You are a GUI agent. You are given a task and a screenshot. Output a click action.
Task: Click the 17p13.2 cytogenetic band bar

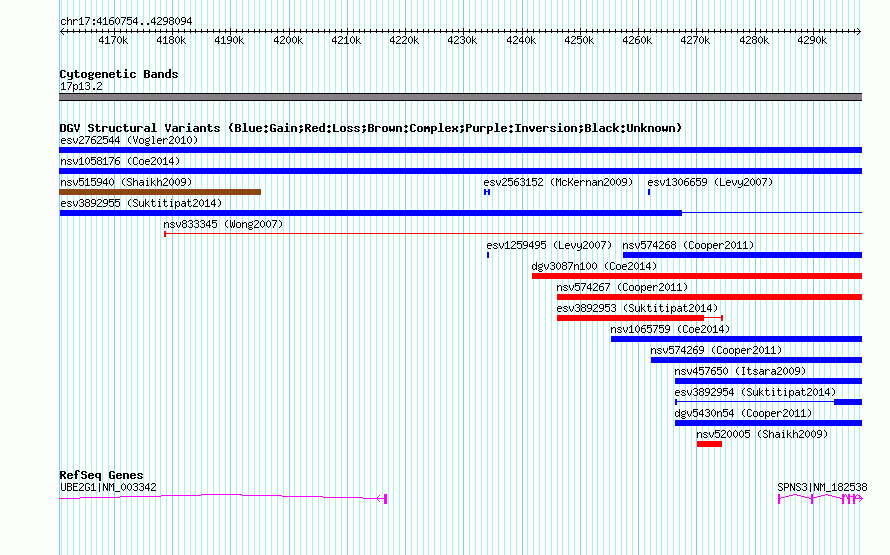click(460, 97)
